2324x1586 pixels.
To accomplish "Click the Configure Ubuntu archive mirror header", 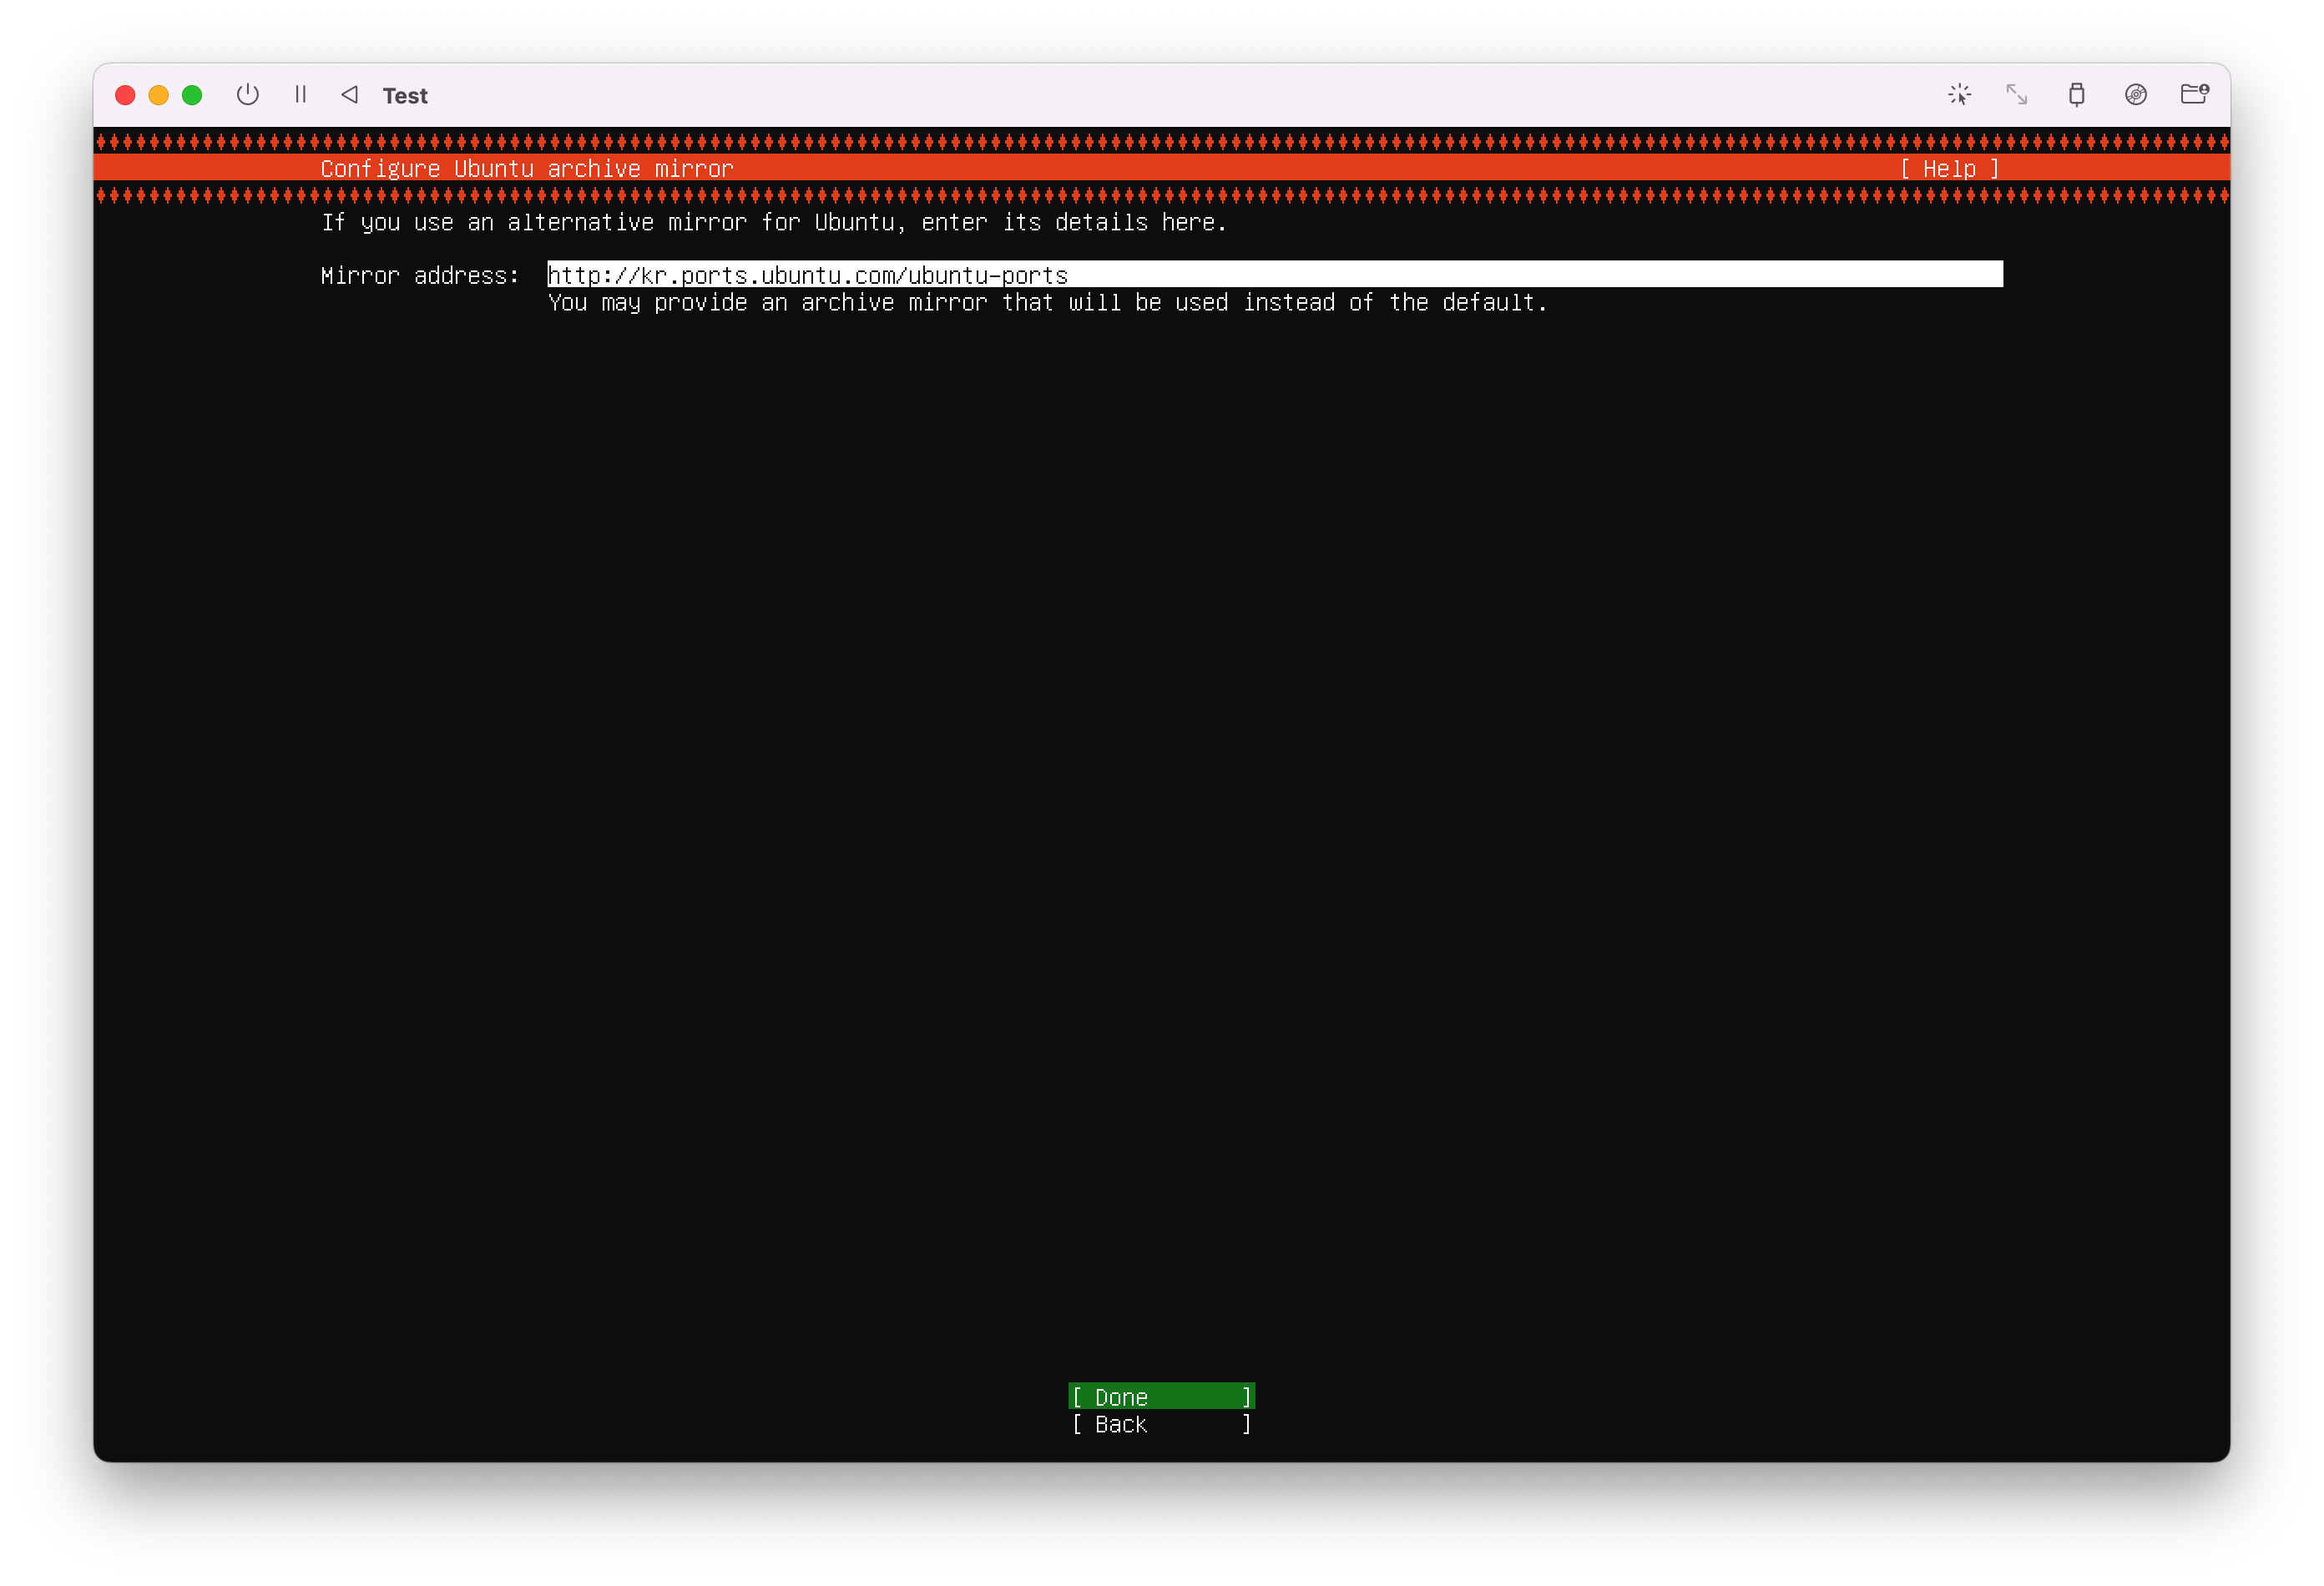I will tap(527, 169).
